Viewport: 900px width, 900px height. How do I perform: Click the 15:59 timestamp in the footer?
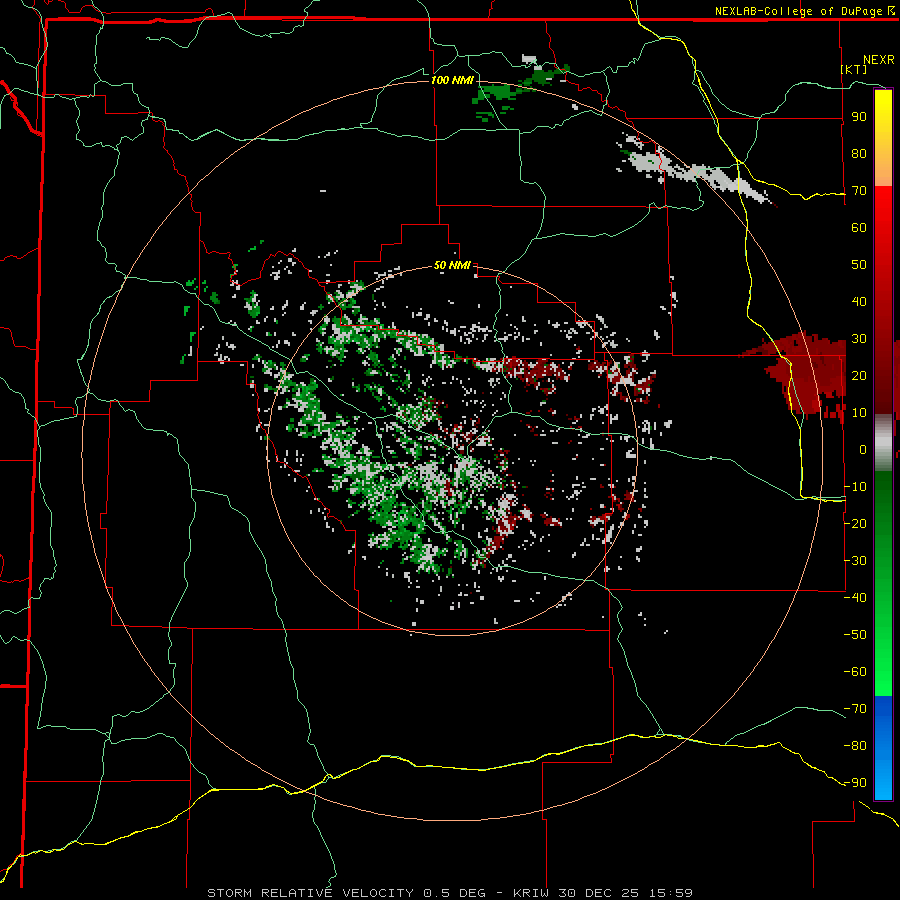click(671, 893)
